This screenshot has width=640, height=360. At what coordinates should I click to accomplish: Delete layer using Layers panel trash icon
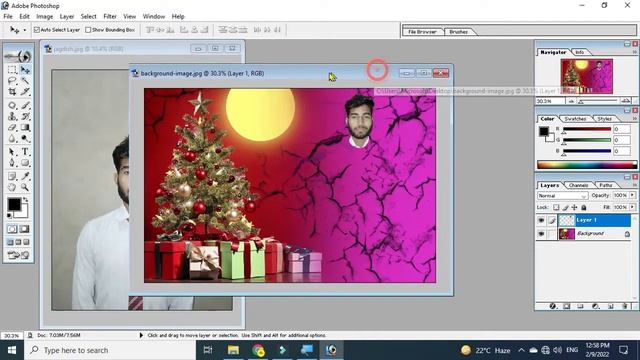625,306
